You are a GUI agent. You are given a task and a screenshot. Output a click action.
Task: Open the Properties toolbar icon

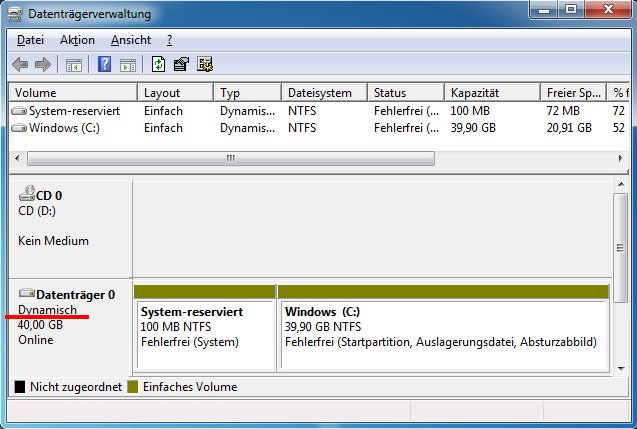tap(181, 64)
